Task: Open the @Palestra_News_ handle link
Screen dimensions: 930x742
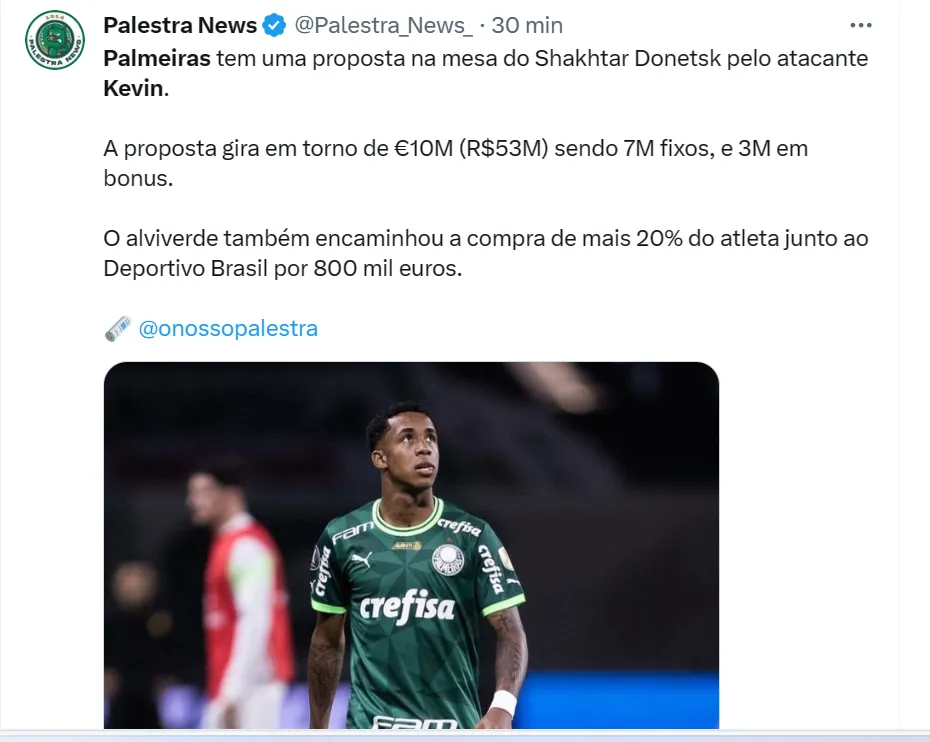Action: point(384,26)
